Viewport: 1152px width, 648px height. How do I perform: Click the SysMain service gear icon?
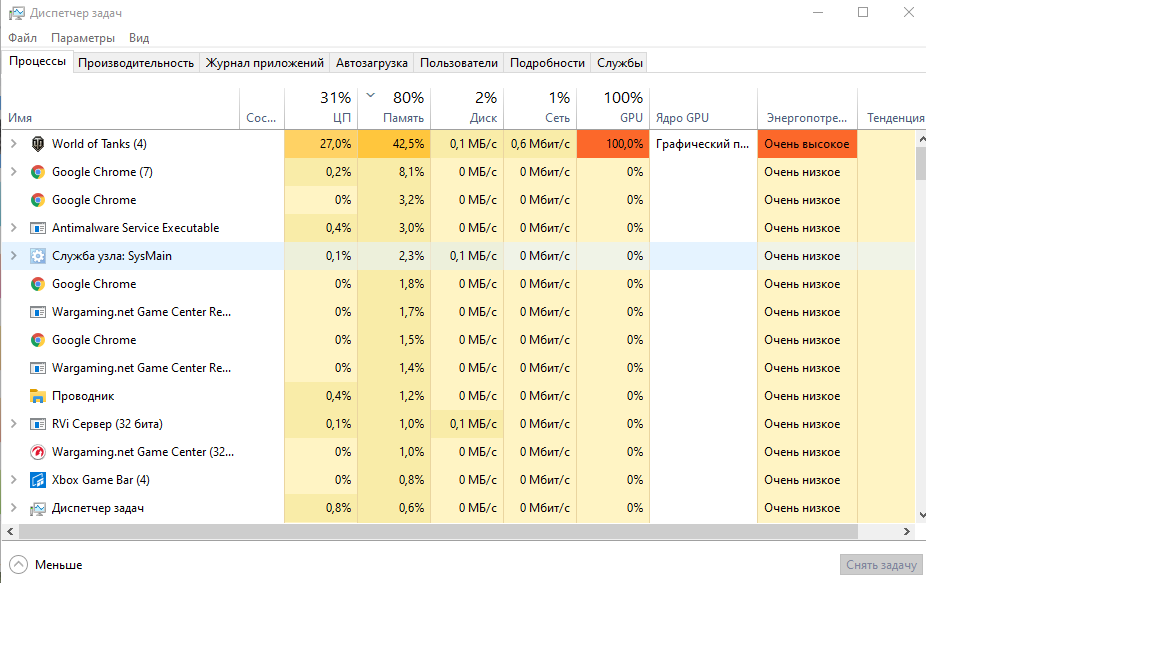[x=38, y=256]
